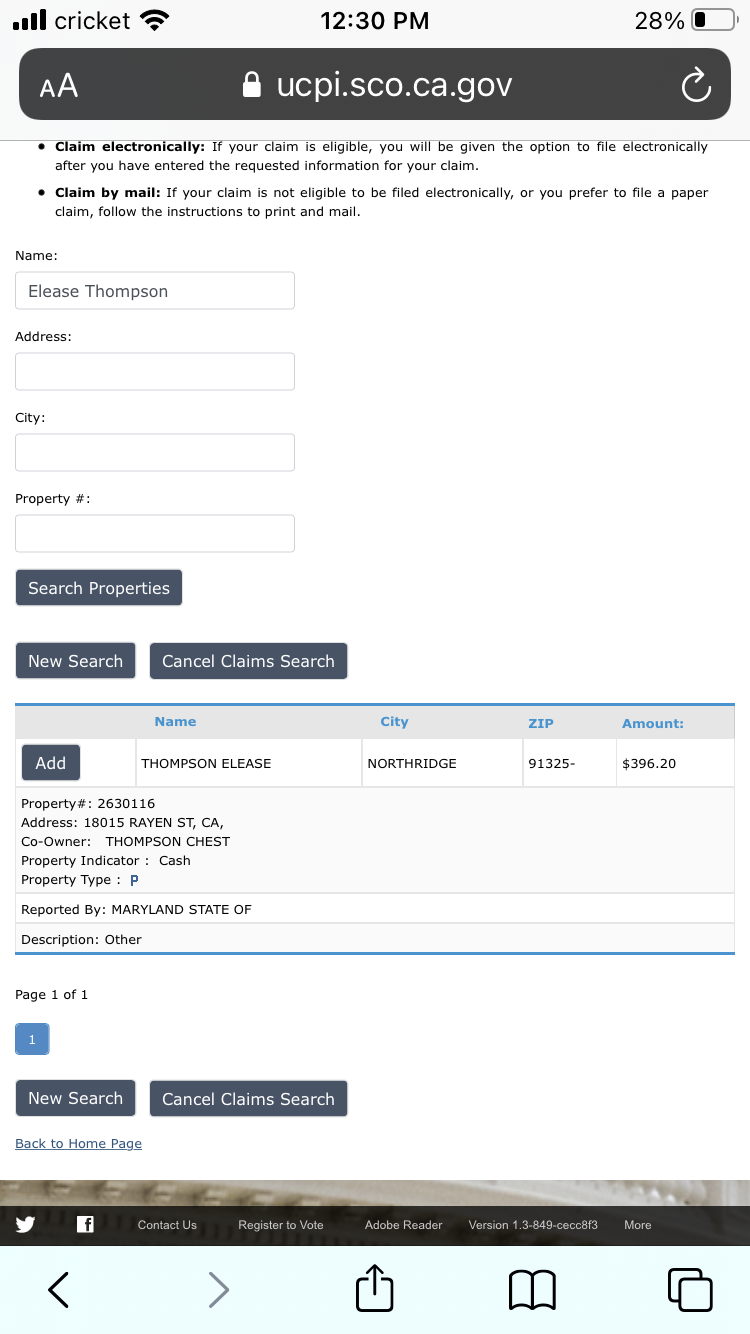Focus the Address input field

click(x=155, y=371)
